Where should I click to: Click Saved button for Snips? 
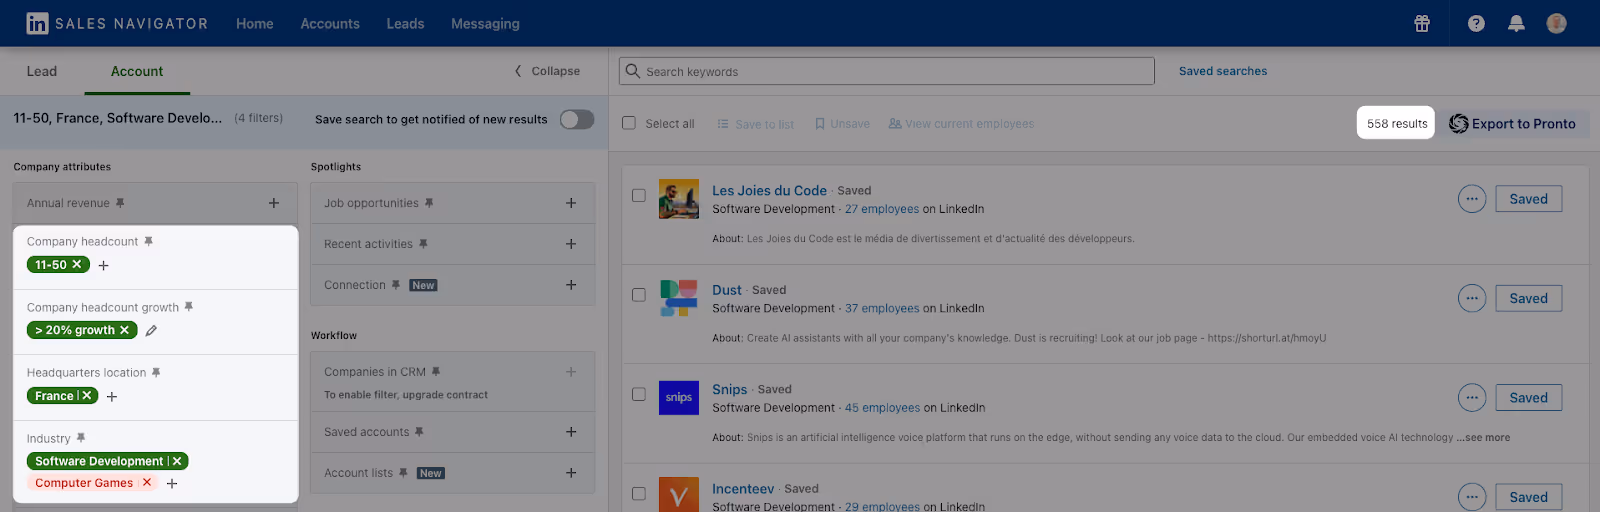click(1529, 398)
